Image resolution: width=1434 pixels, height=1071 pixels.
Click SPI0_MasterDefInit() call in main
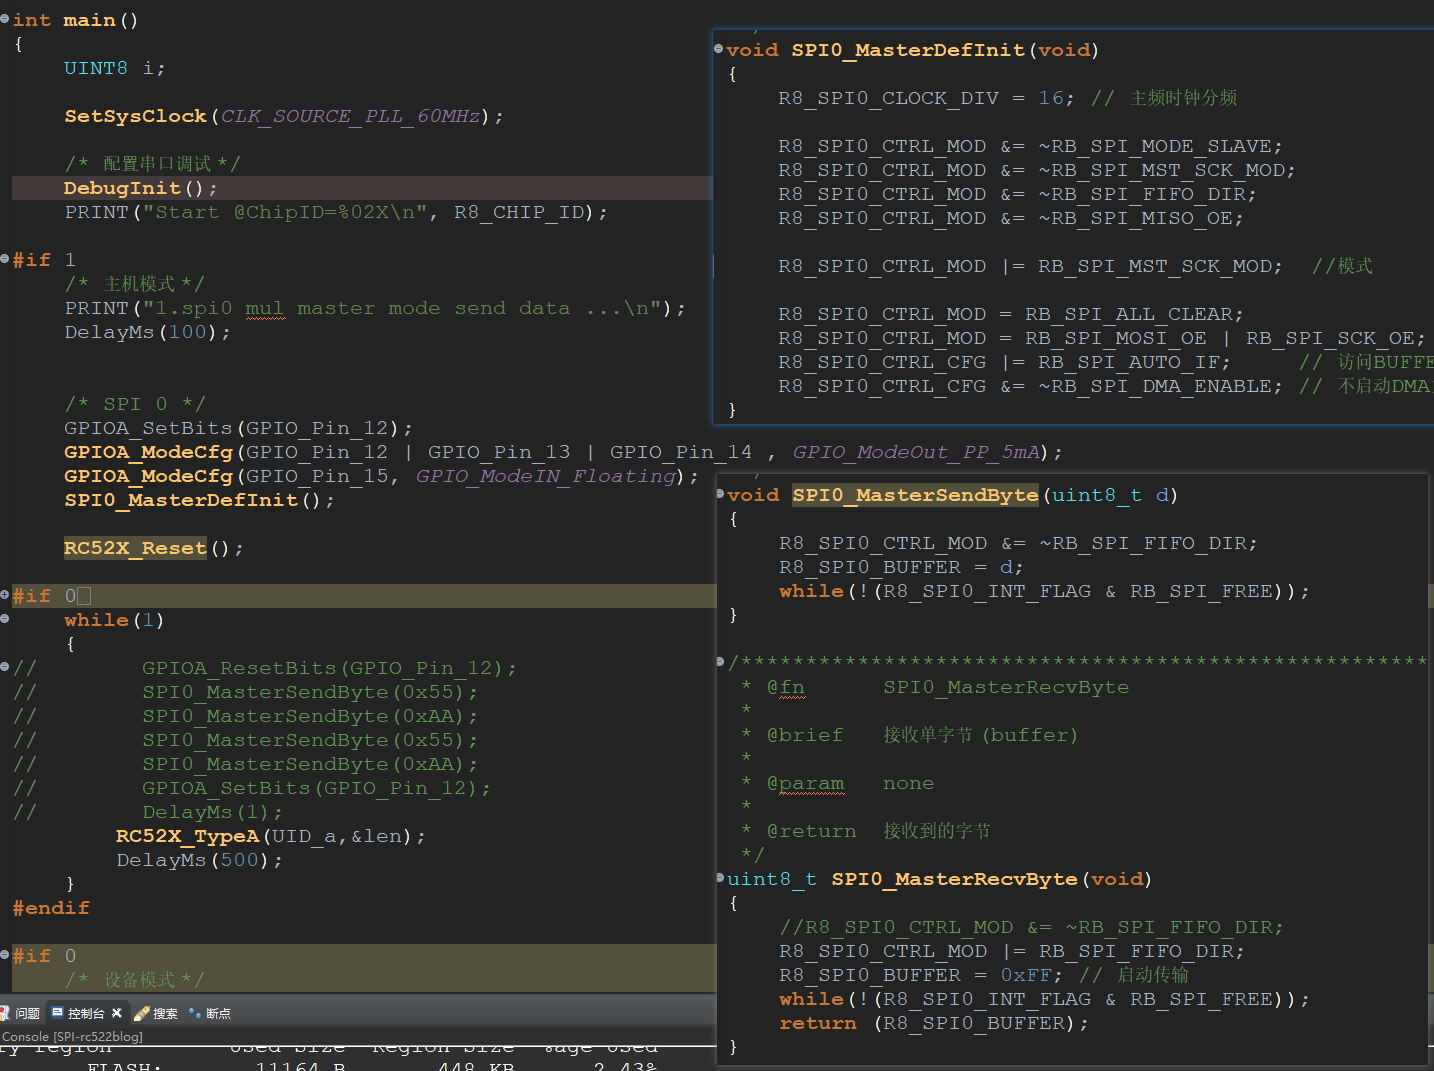[x=199, y=500]
